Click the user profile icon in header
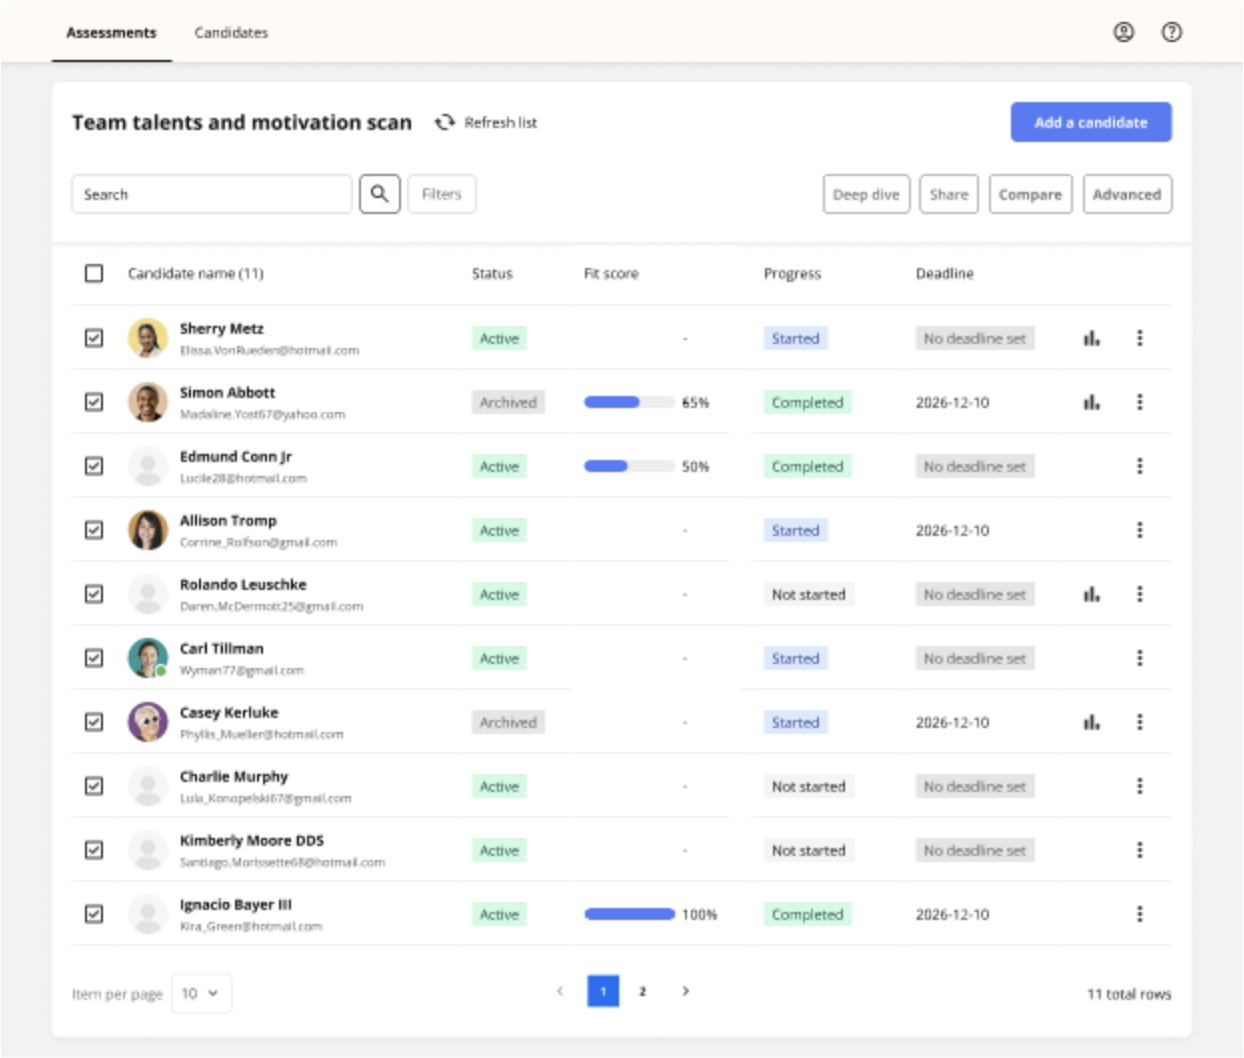 coord(1124,32)
